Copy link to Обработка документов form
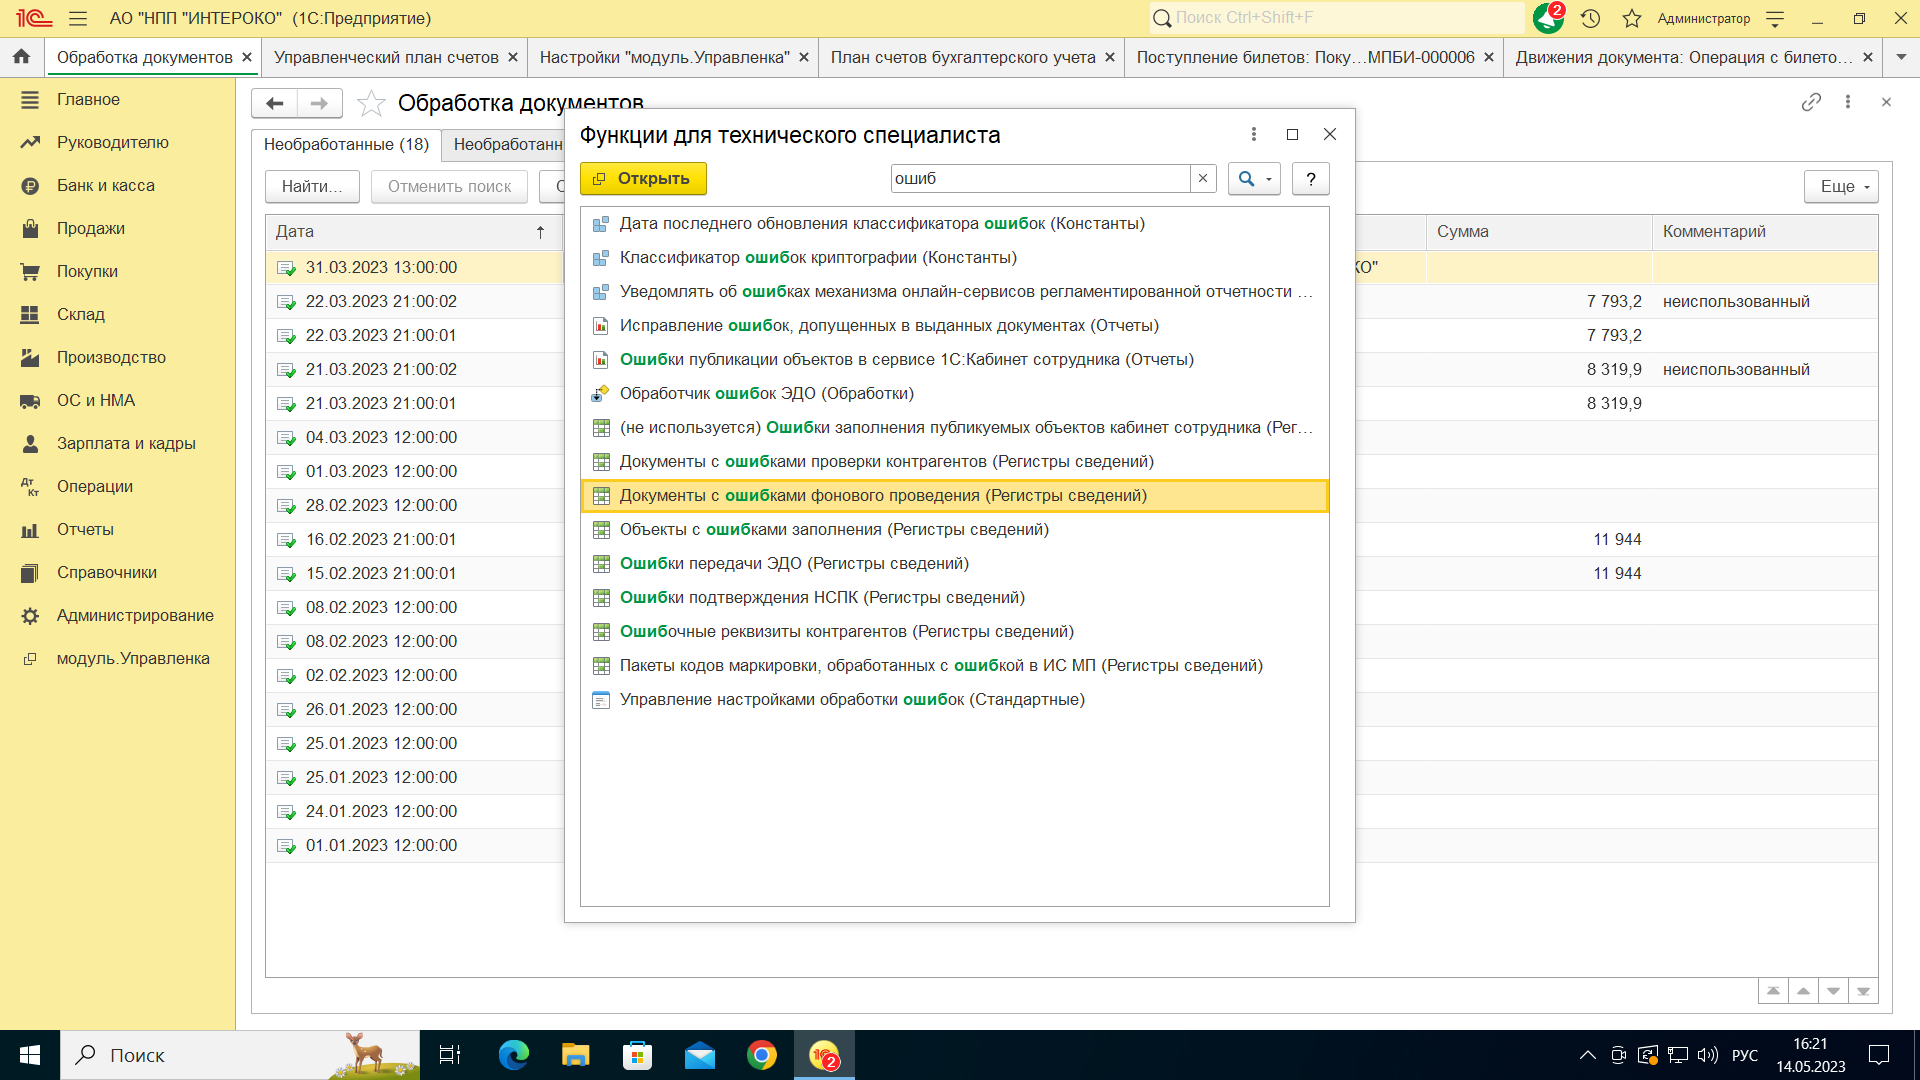The width and height of the screenshot is (1920, 1080). [x=1811, y=102]
